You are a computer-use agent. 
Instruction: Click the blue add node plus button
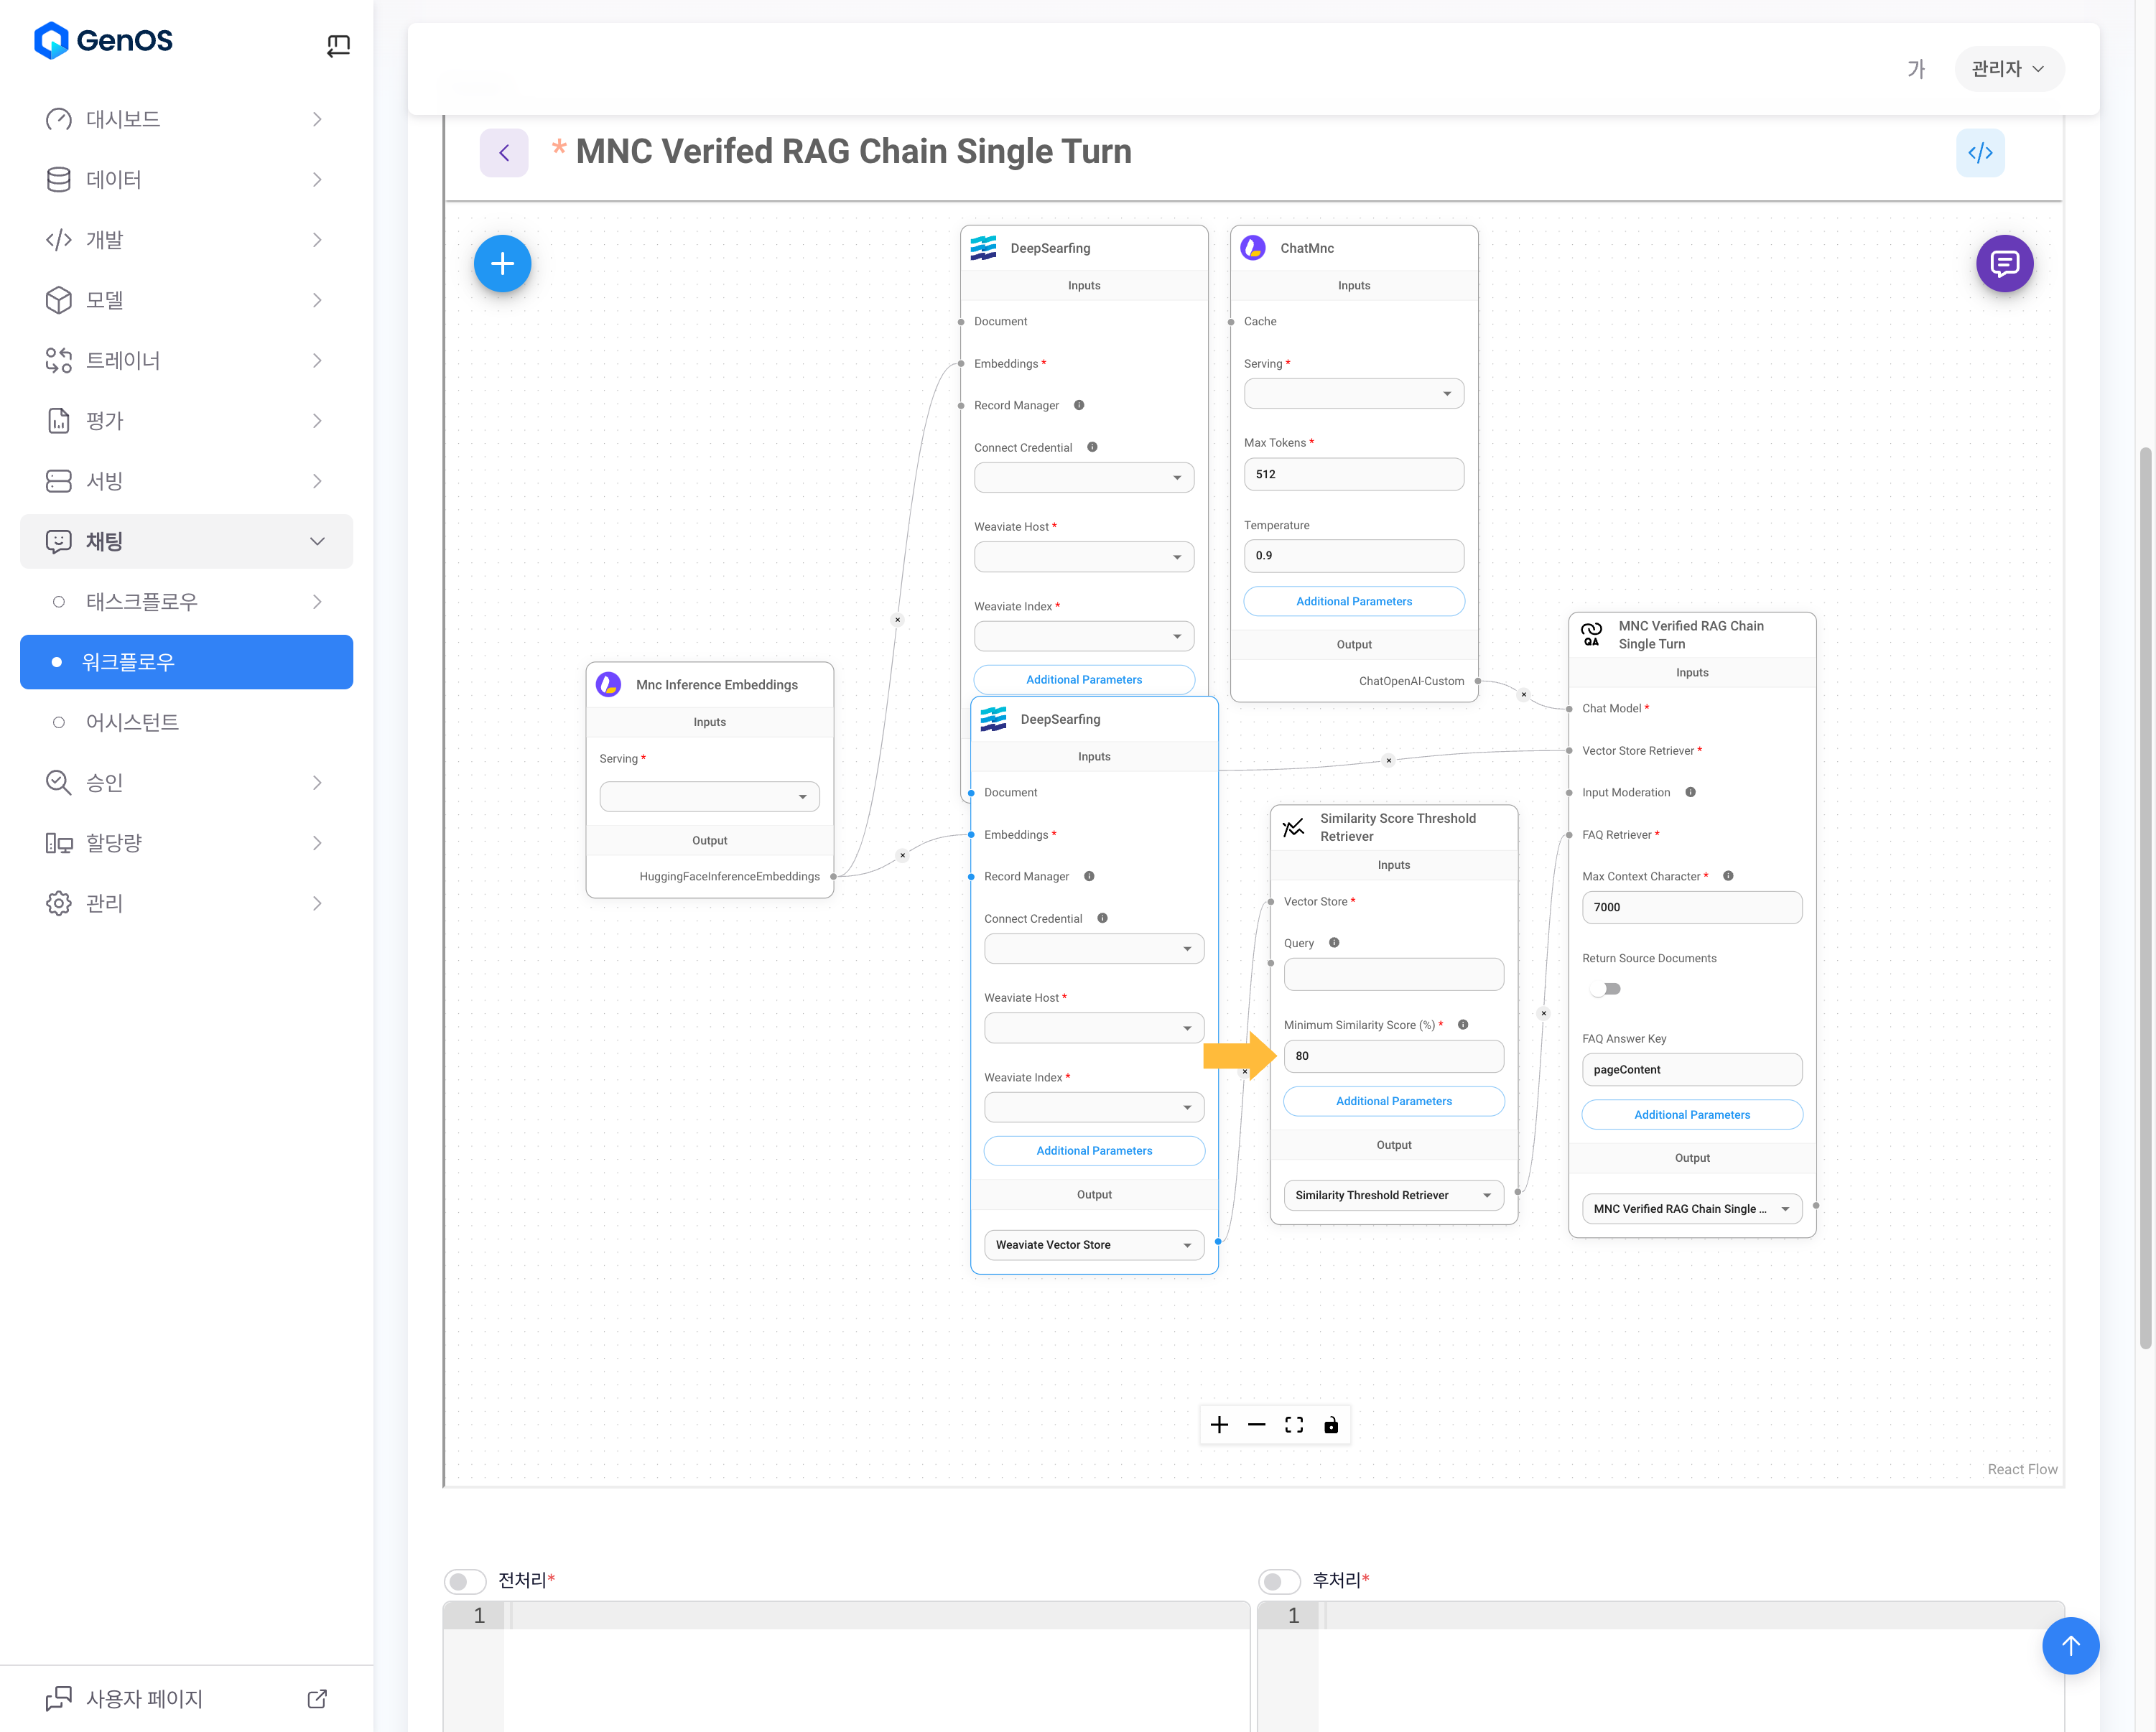502,264
